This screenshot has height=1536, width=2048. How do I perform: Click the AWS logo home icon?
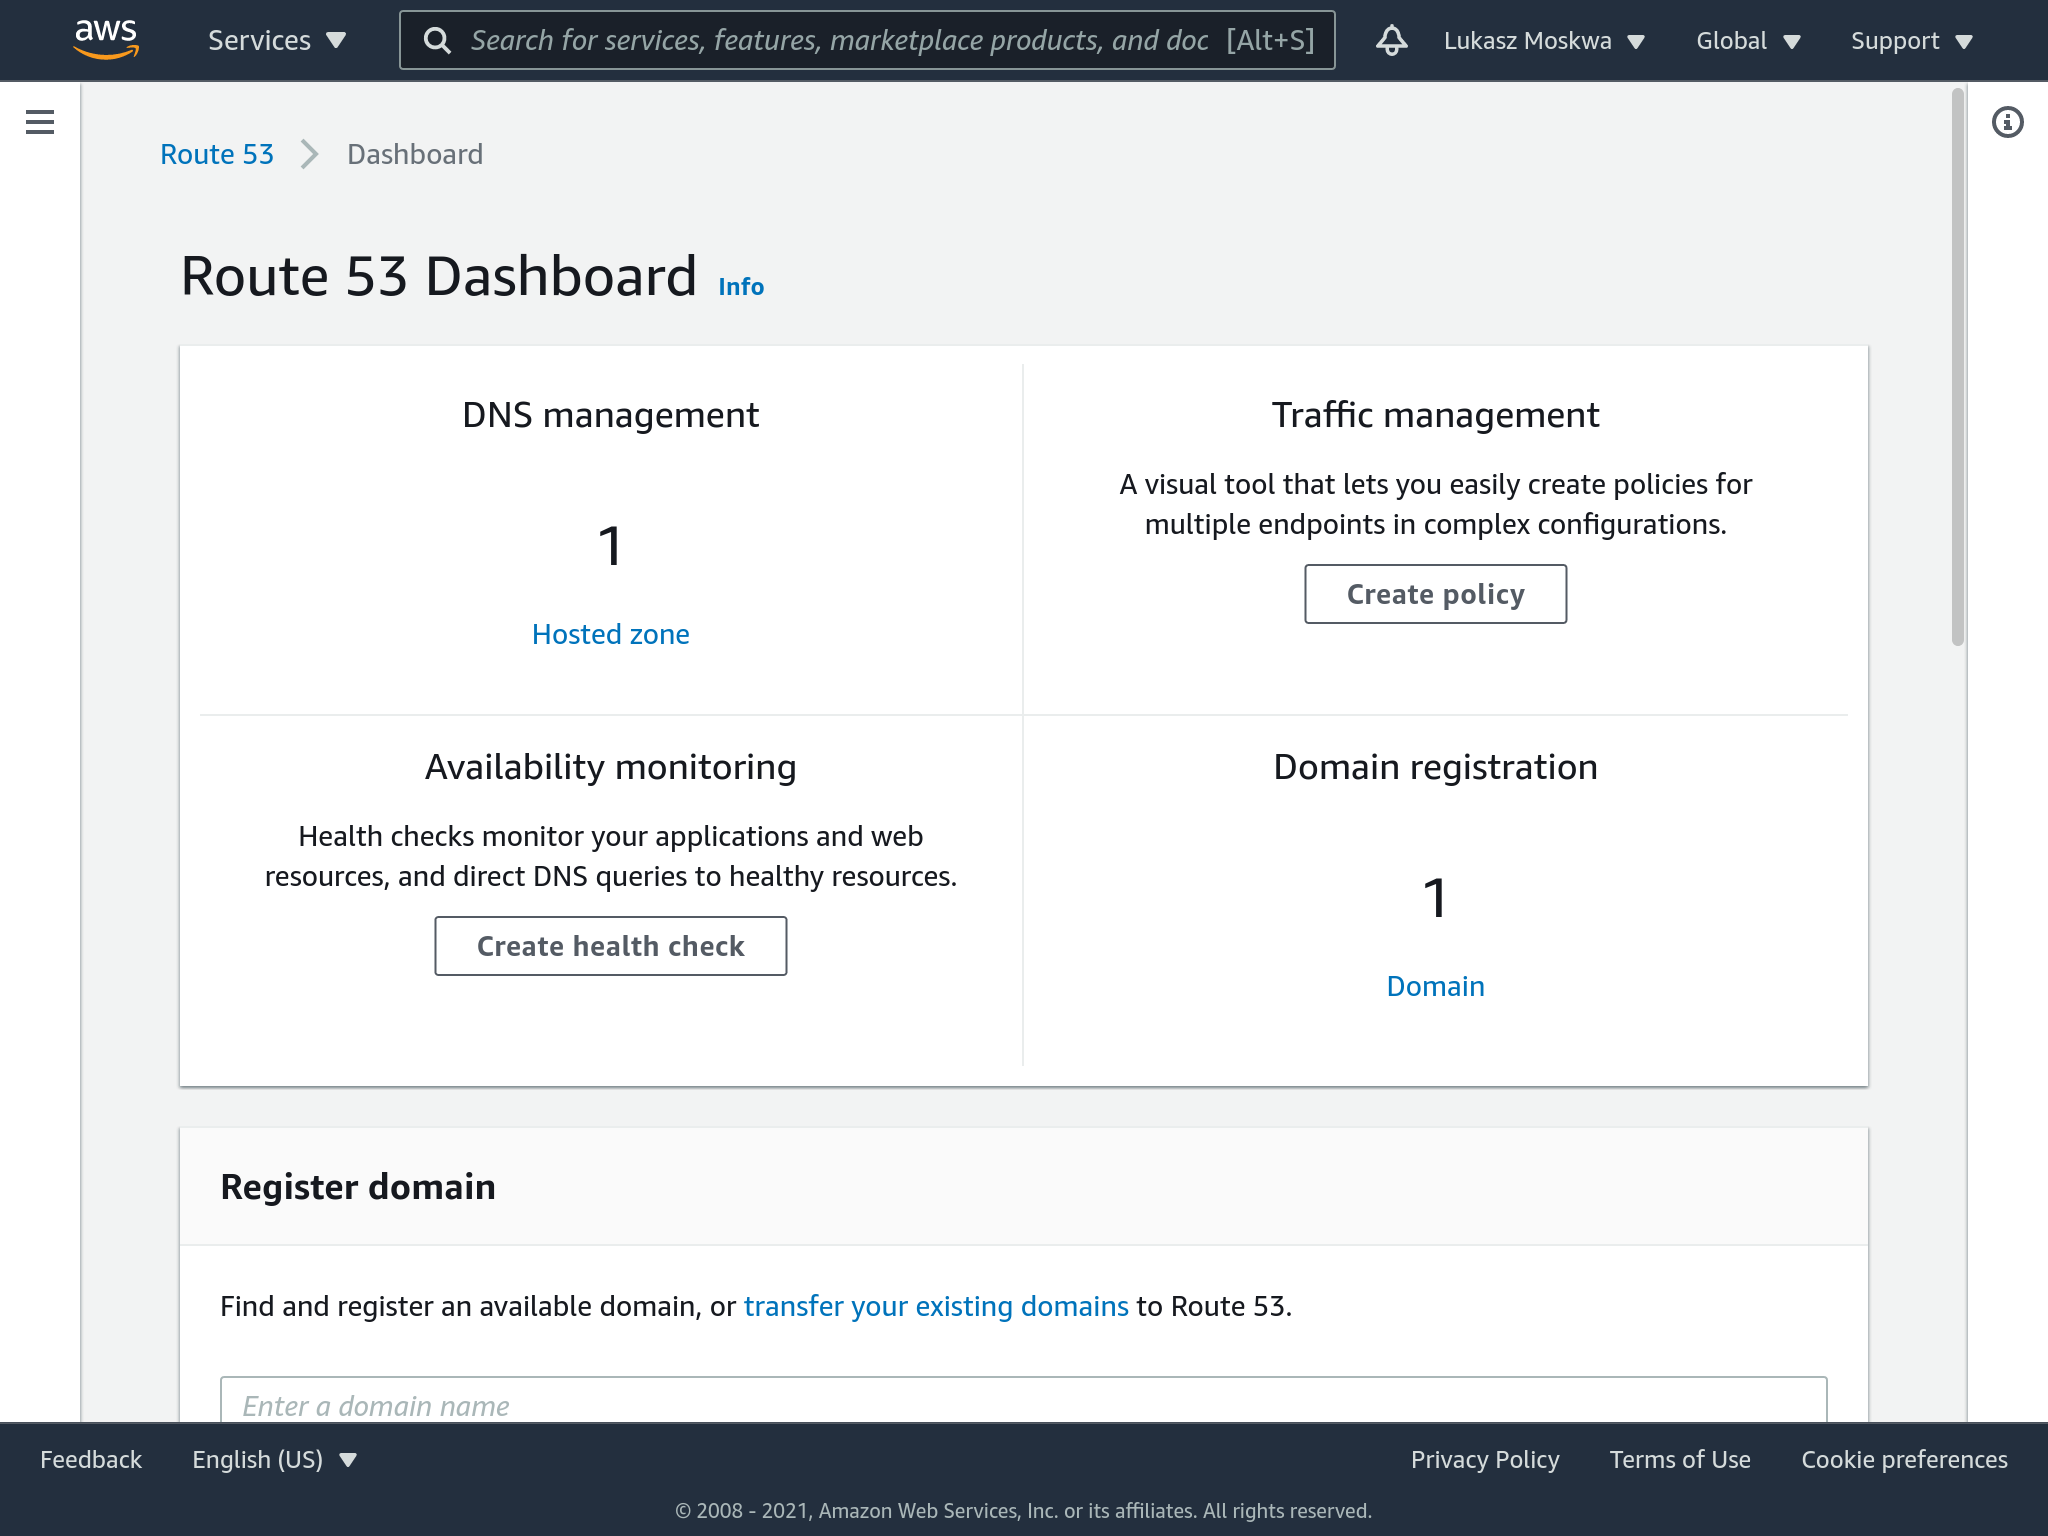coord(106,39)
